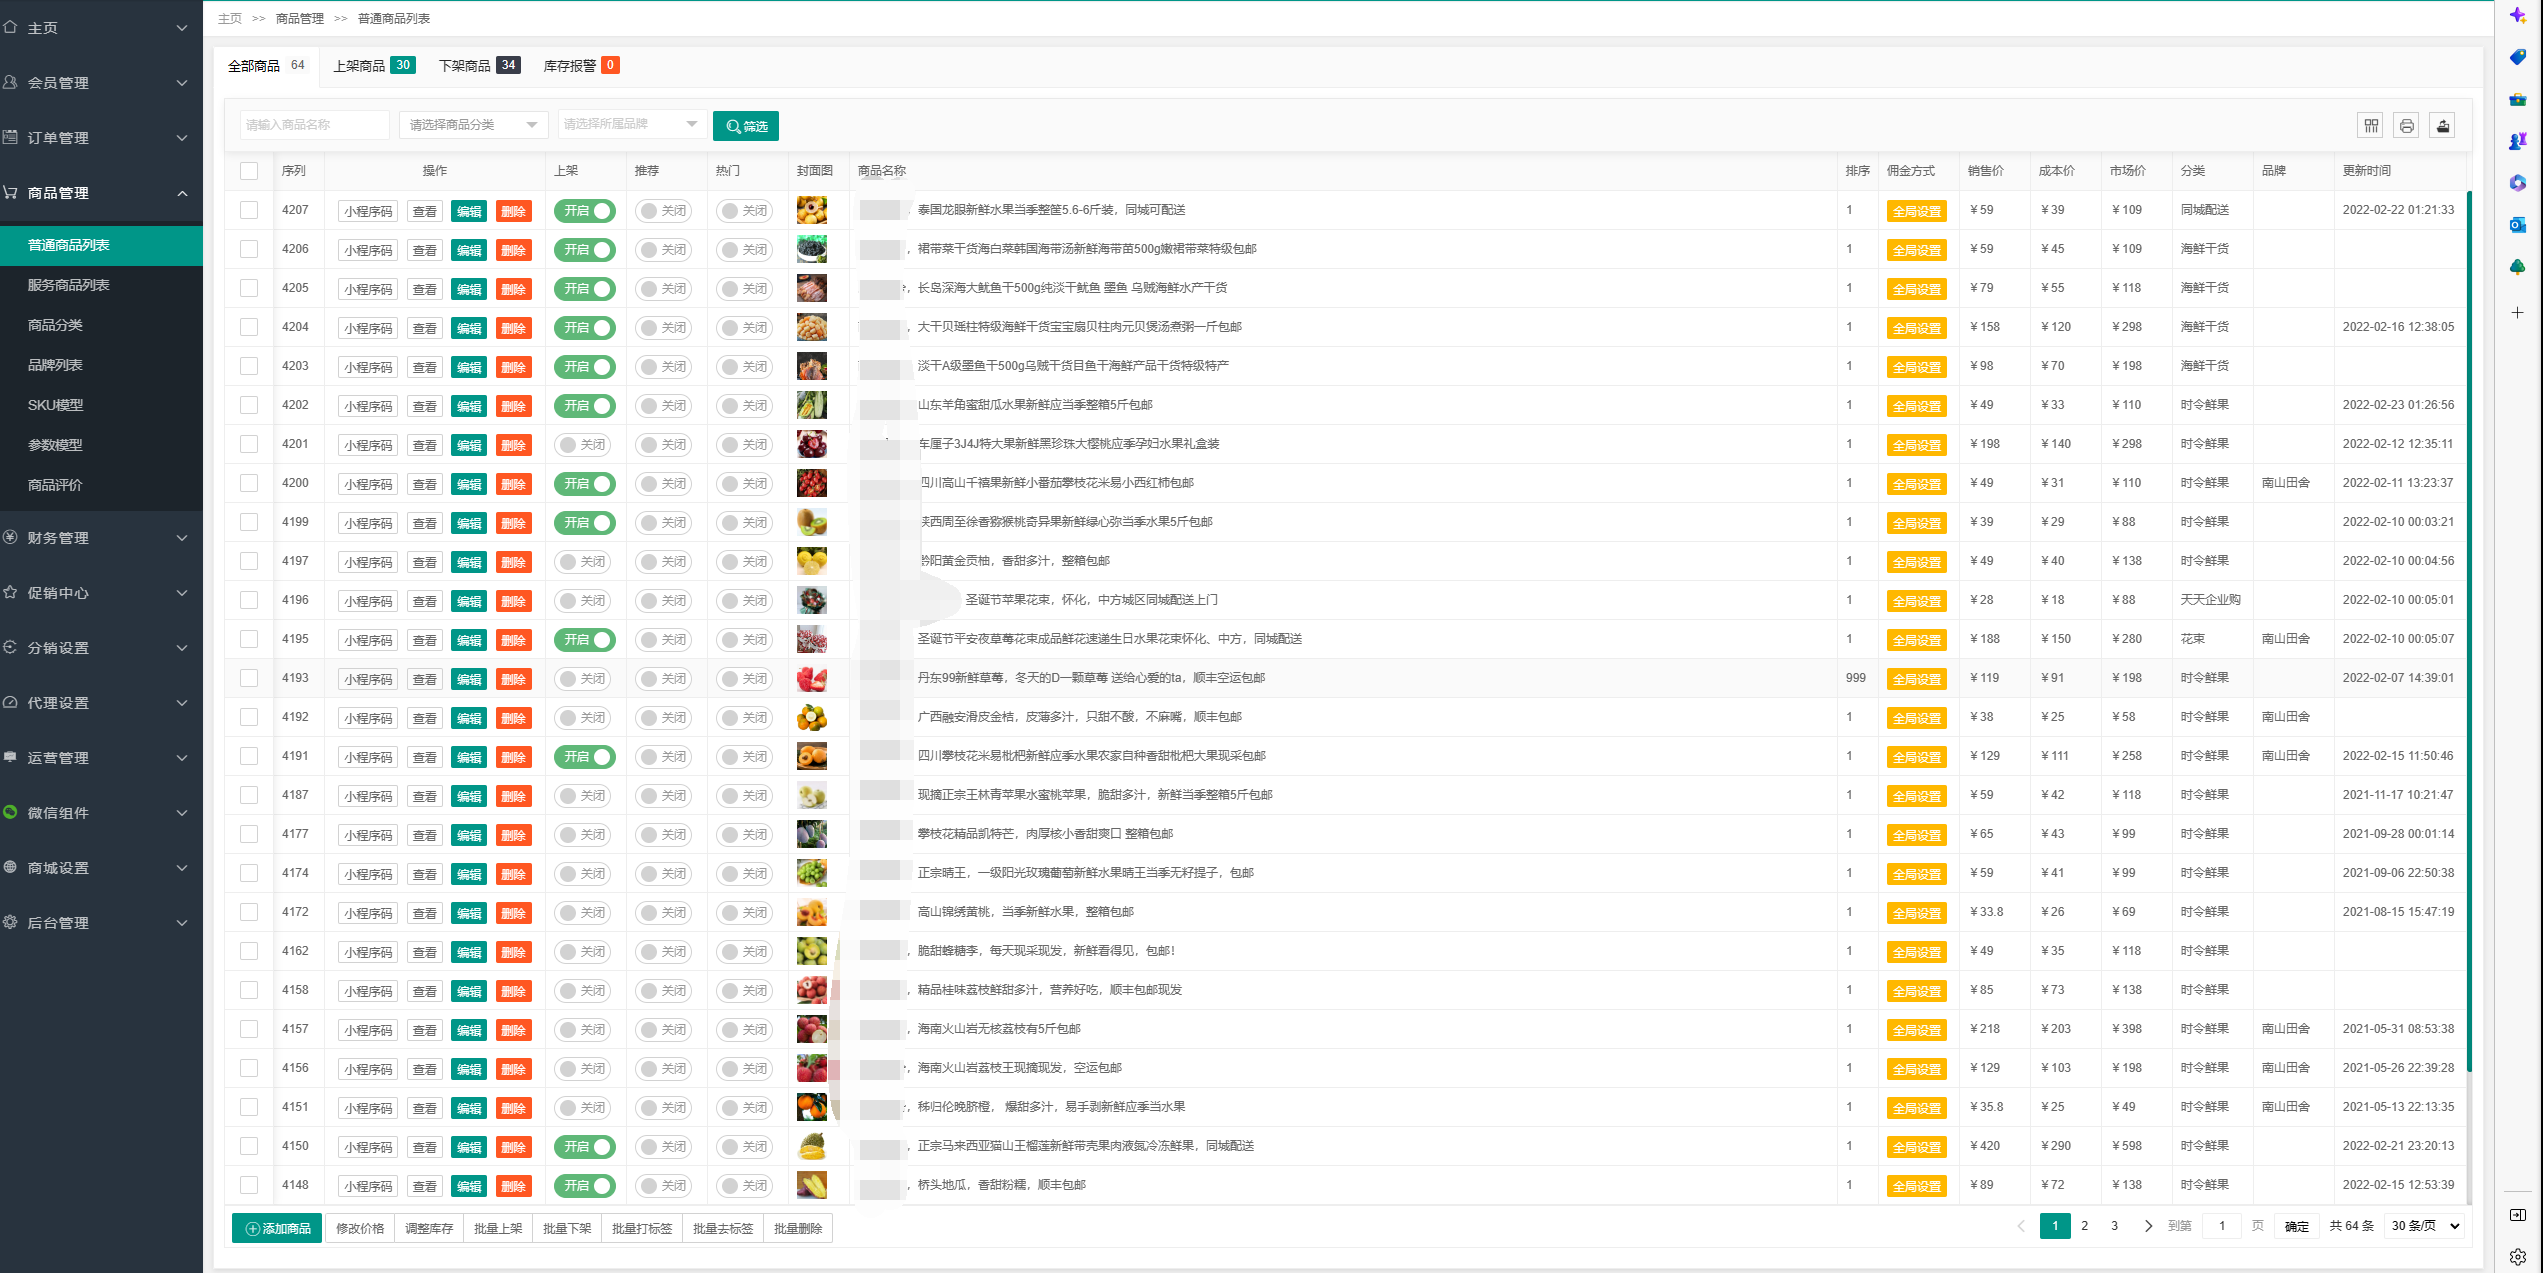
Task: Click the 订单管理 list icon in sidebar
Action: (x=10, y=137)
